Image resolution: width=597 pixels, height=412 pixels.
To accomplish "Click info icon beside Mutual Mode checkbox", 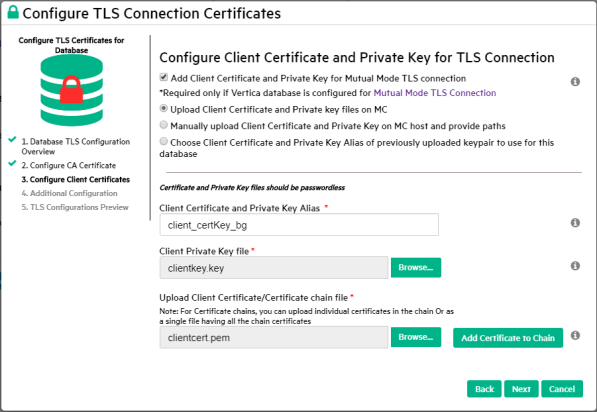I will (x=575, y=81).
